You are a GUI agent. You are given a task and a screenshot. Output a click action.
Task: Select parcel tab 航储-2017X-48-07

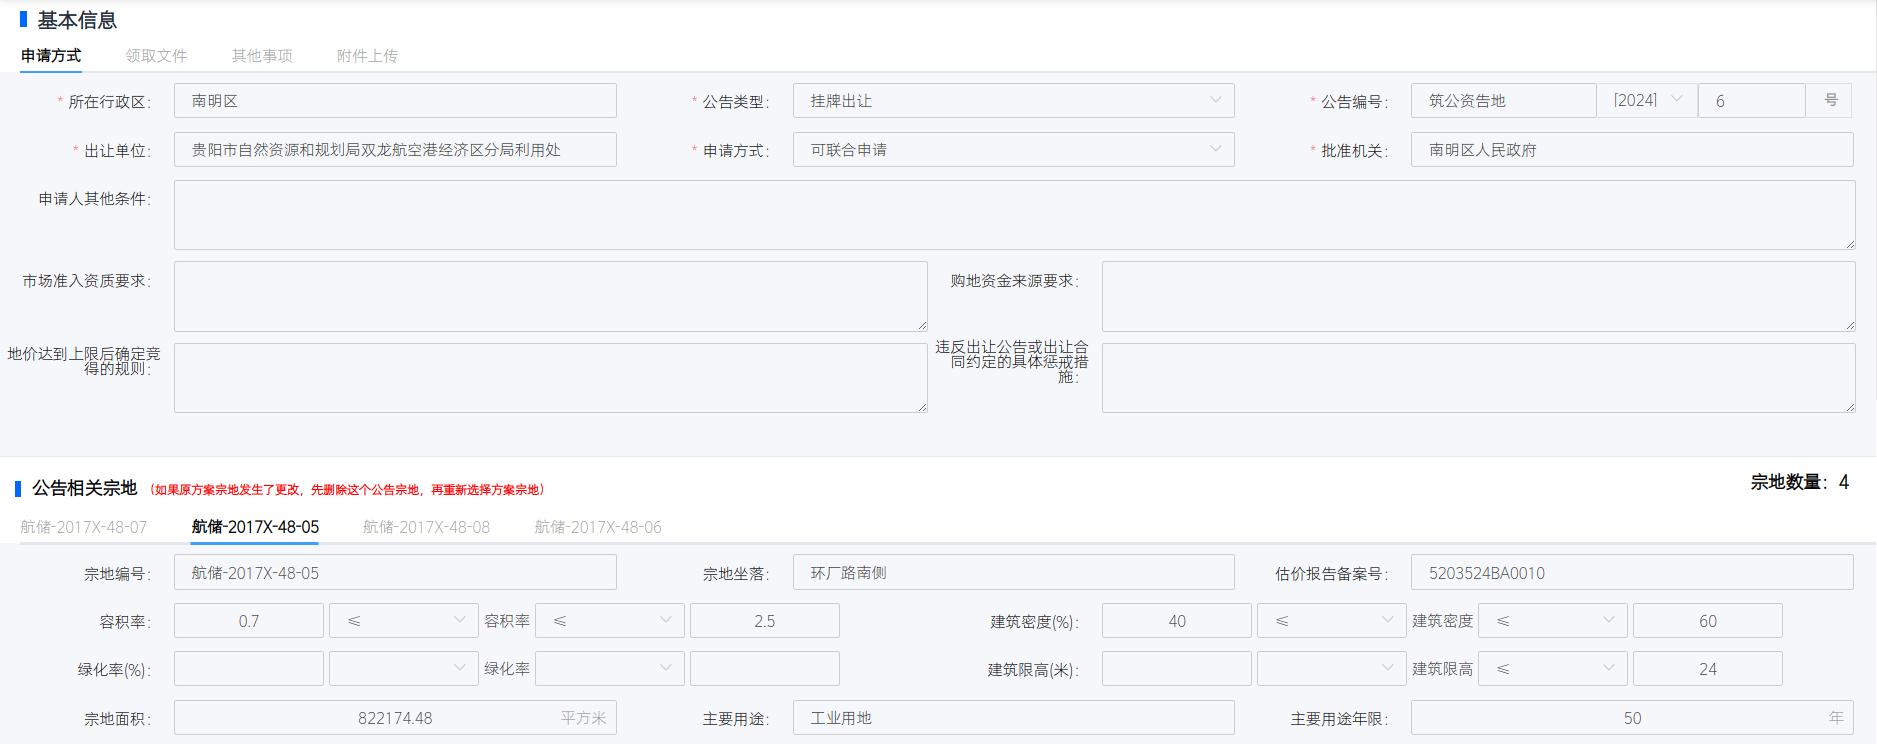point(83,527)
